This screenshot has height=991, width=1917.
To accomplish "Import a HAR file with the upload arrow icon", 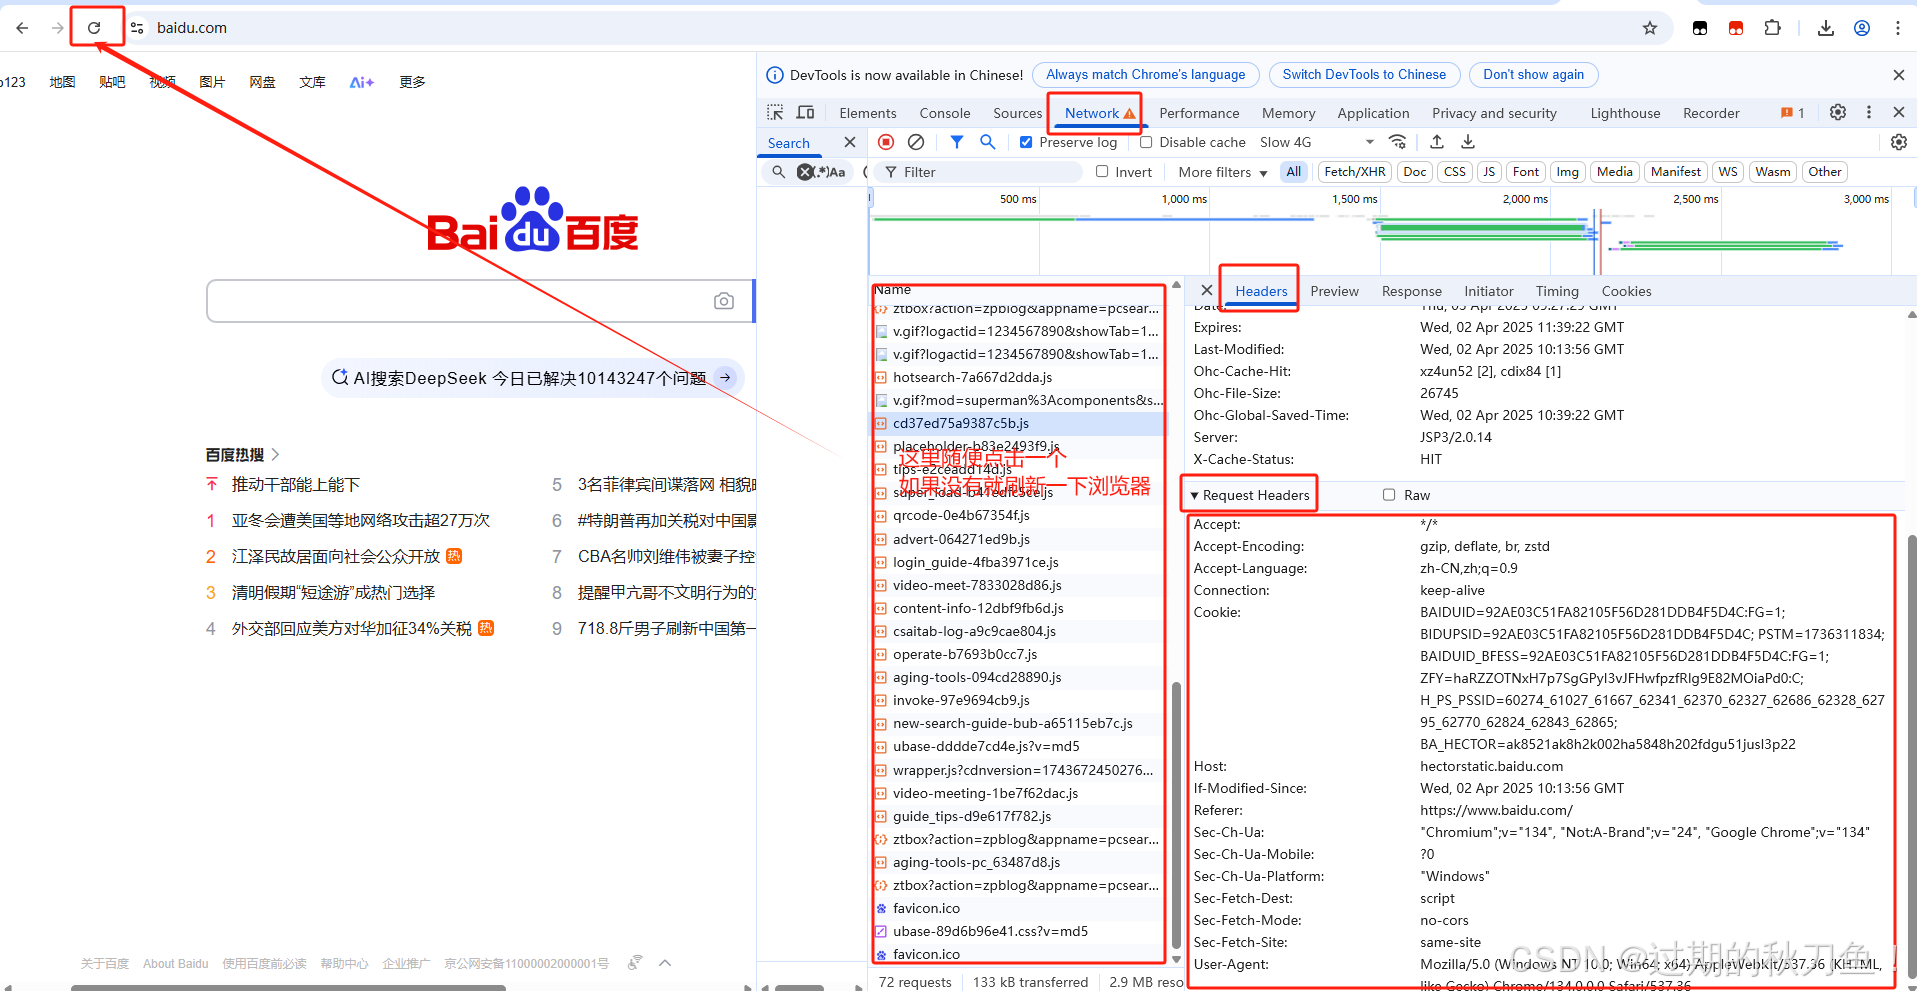I will (x=1437, y=142).
